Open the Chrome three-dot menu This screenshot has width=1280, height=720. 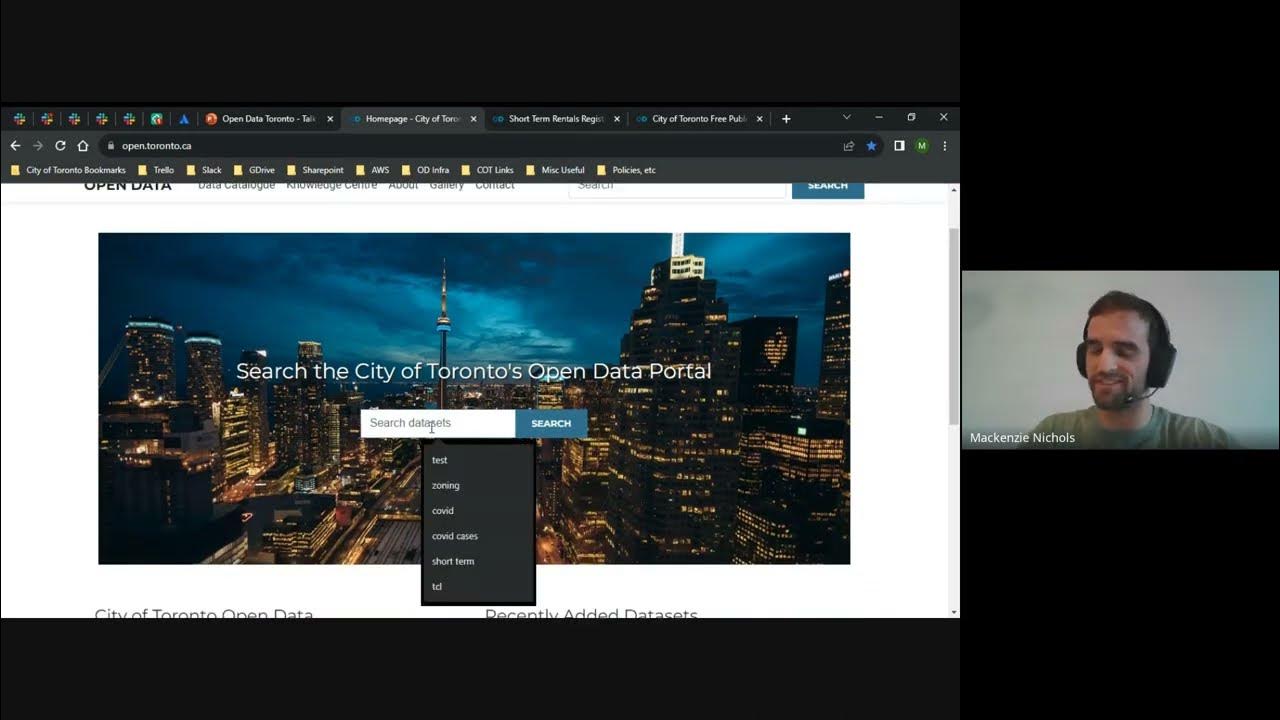point(944,146)
